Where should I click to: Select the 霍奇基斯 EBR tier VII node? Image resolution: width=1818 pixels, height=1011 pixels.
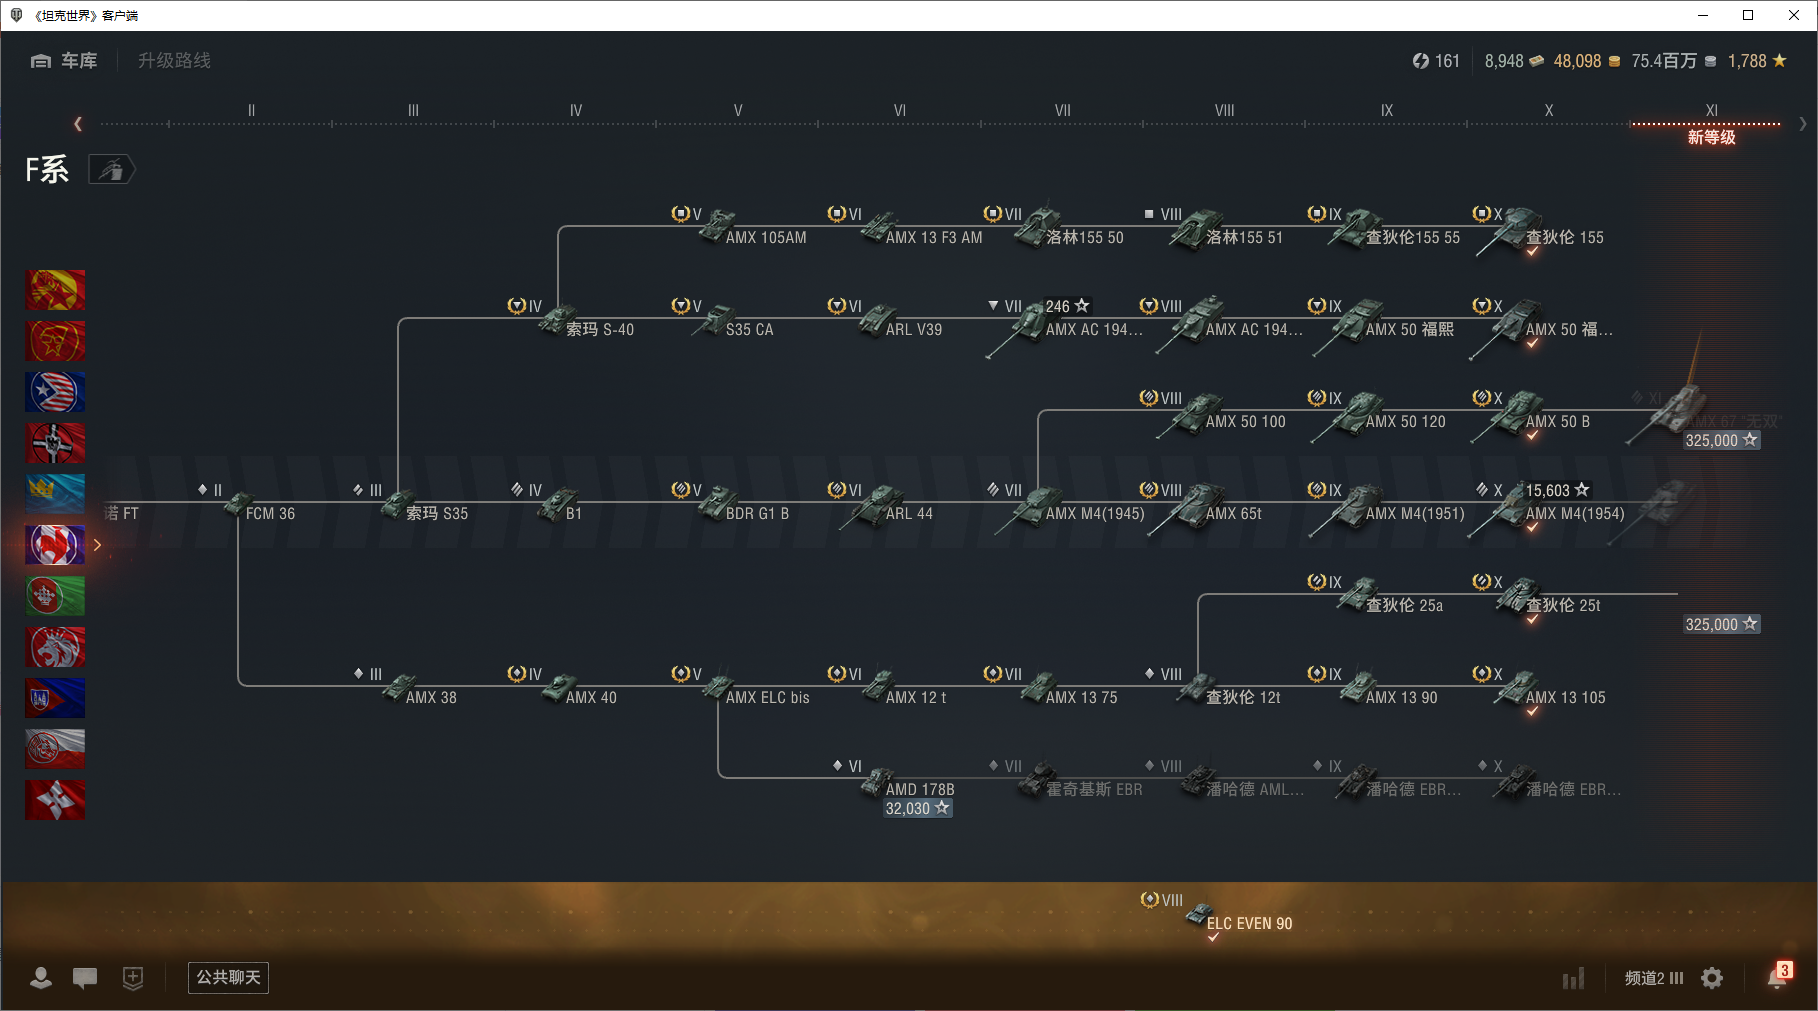(x=1038, y=779)
